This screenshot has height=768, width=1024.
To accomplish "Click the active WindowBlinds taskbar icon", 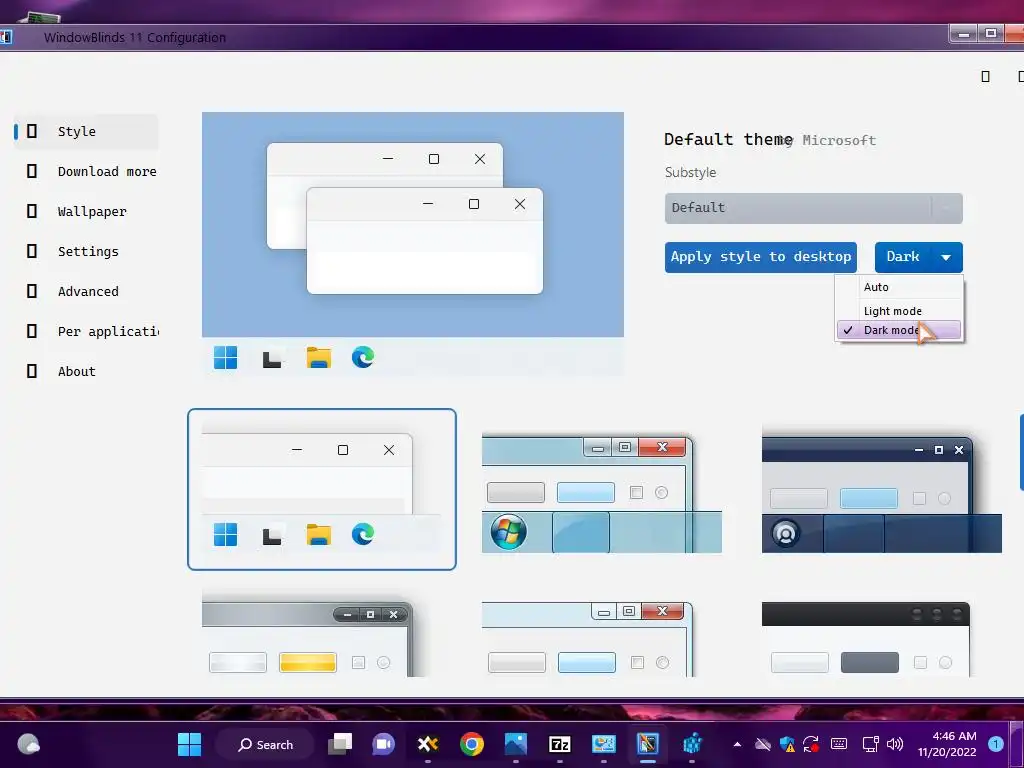I will point(648,744).
